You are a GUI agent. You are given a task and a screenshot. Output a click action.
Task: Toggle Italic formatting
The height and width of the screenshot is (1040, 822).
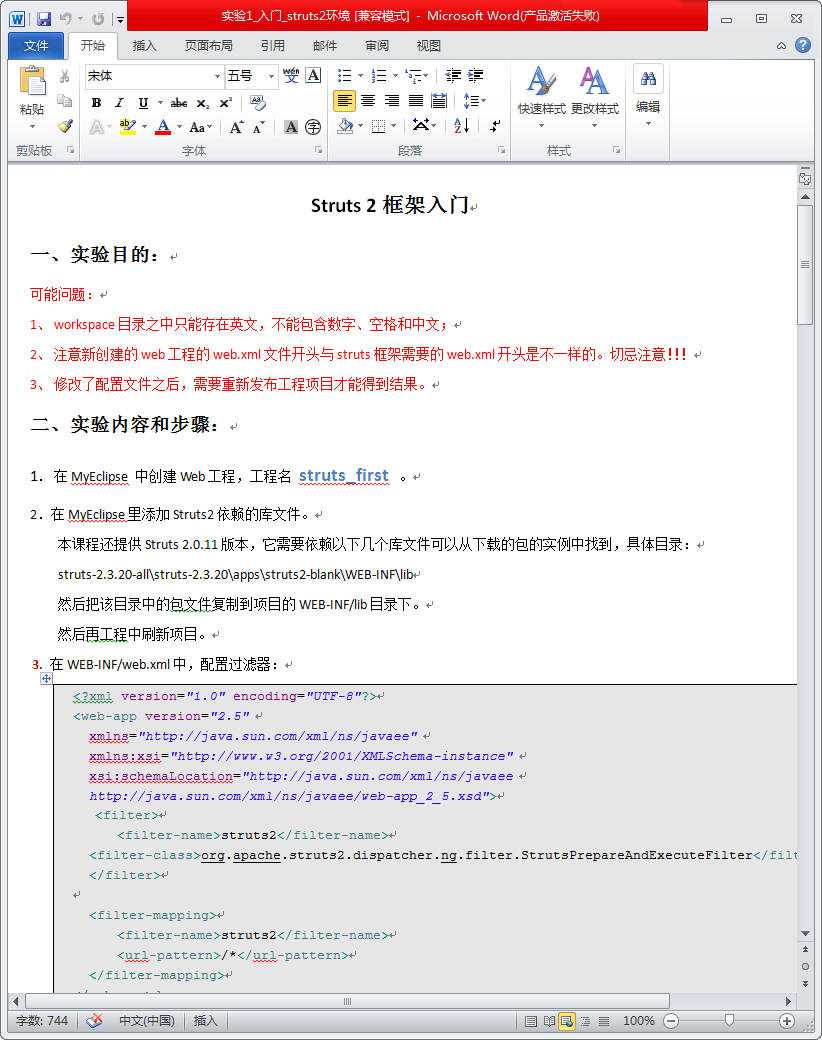pyautogui.click(x=119, y=103)
